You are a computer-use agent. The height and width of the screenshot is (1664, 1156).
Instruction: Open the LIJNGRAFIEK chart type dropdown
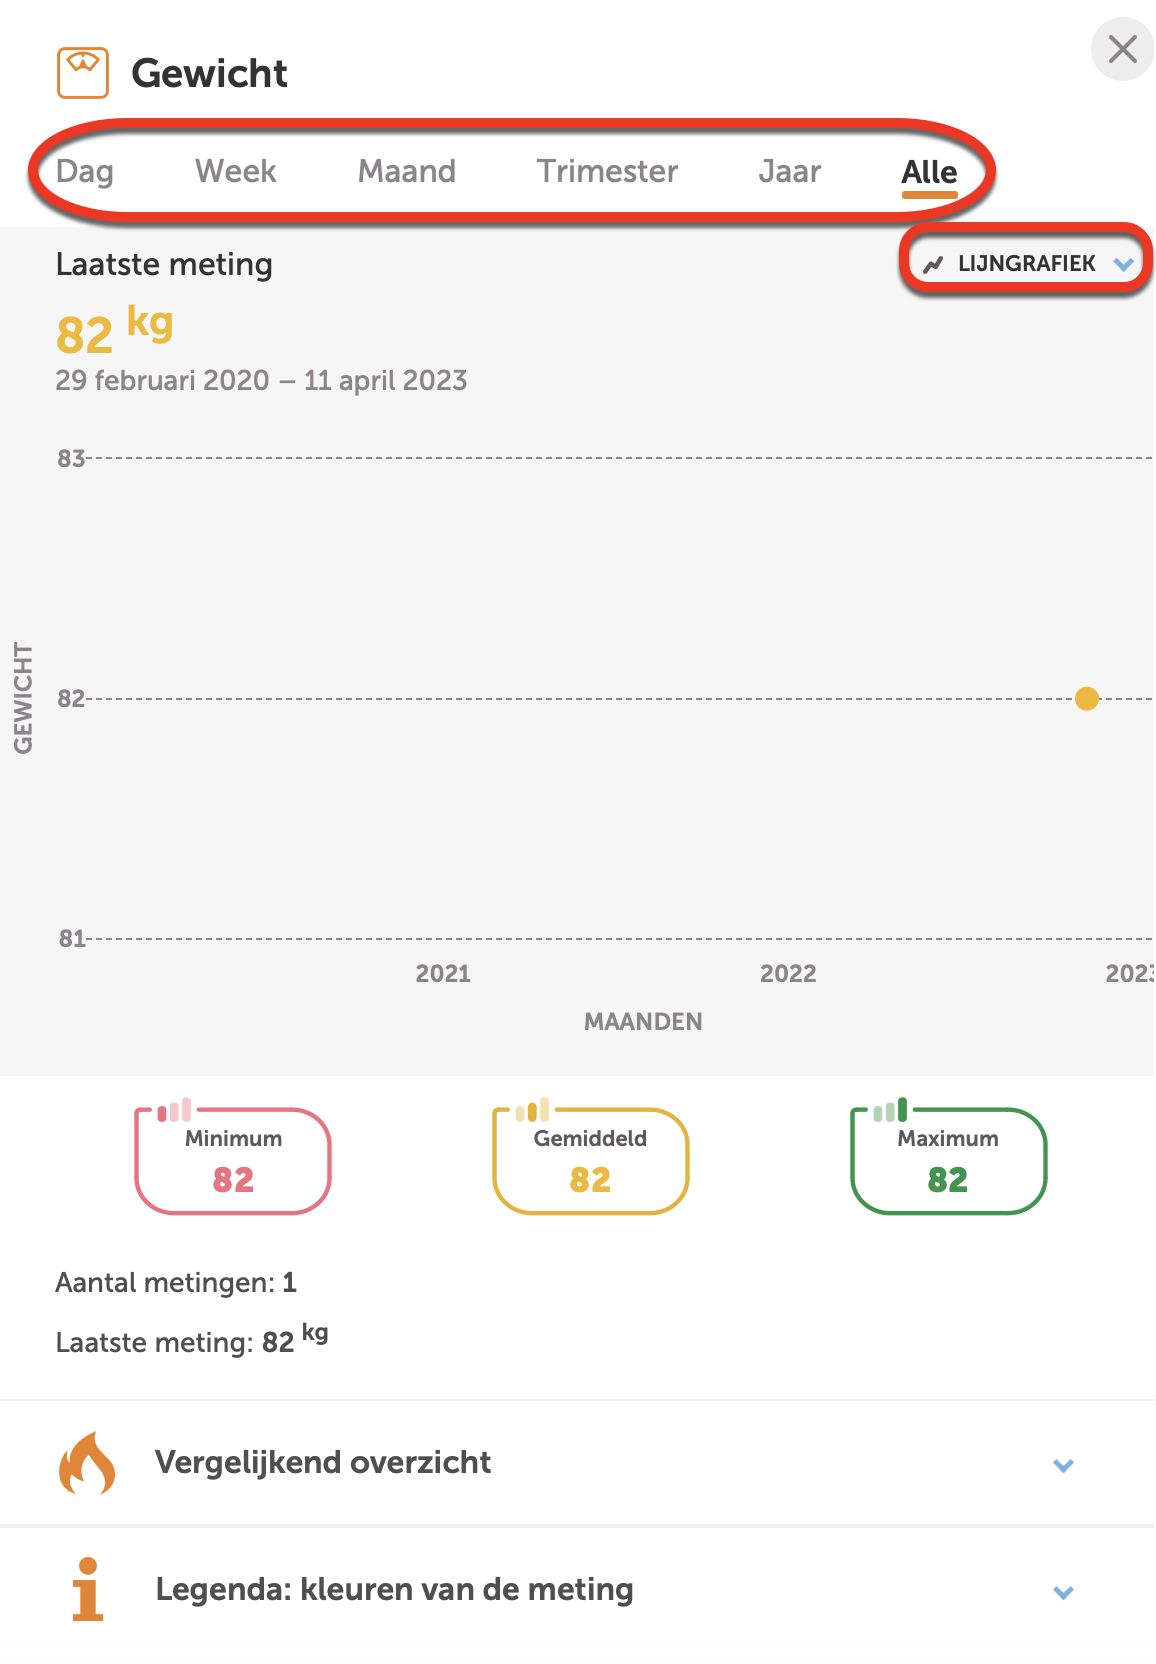click(1027, 264)
